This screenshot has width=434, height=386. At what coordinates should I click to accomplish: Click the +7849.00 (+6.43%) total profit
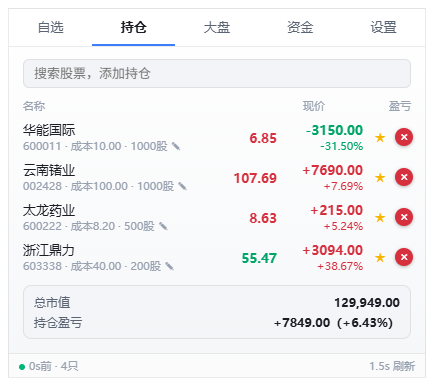pos(333,323)
